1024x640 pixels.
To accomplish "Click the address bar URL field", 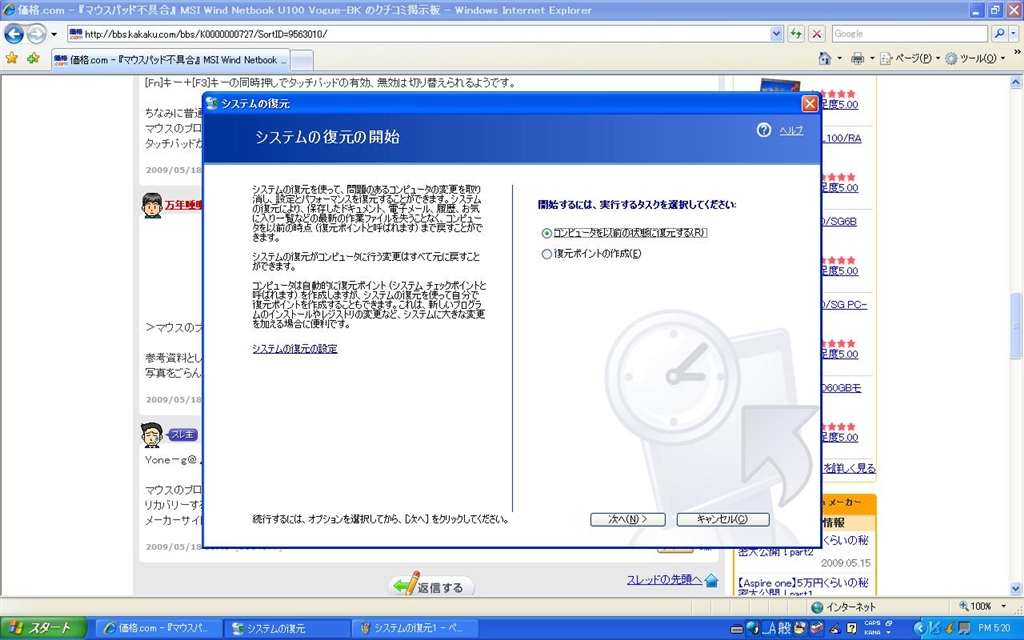I will tap(418, 33).
